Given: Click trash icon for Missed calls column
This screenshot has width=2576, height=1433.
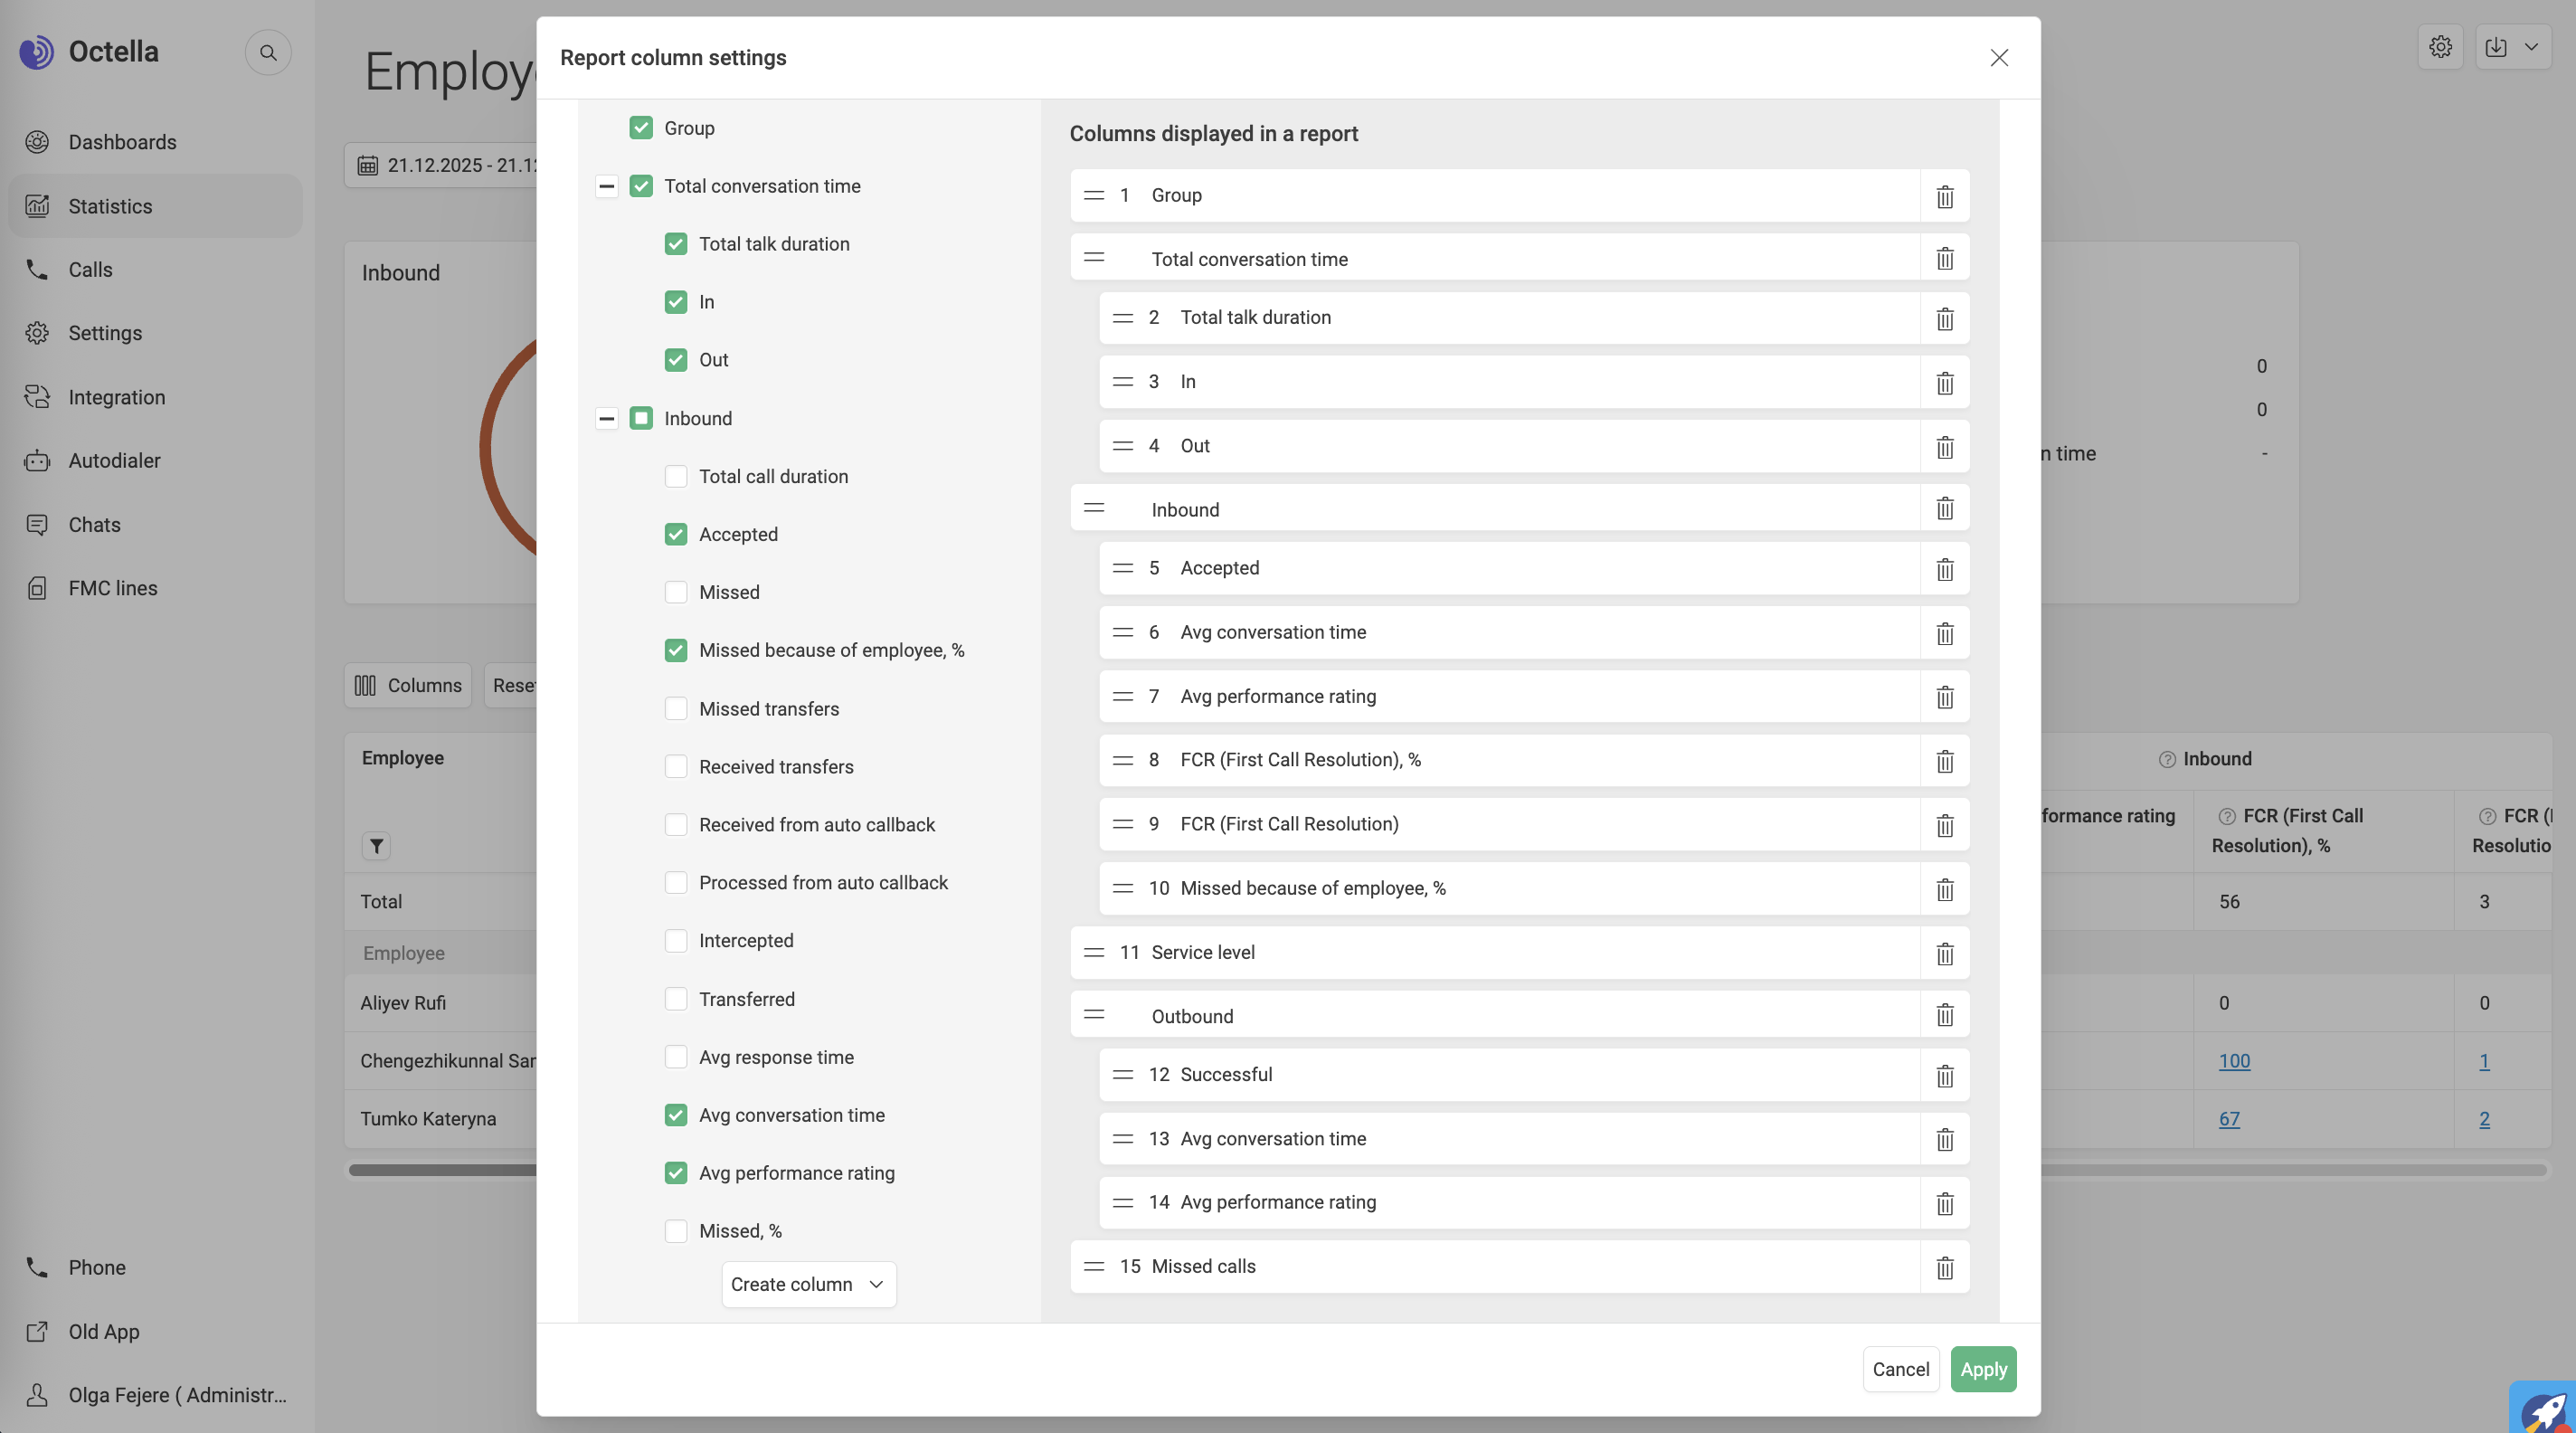Looking at the screenshot, I should pyautogui.click(x=1944, y=1267).
